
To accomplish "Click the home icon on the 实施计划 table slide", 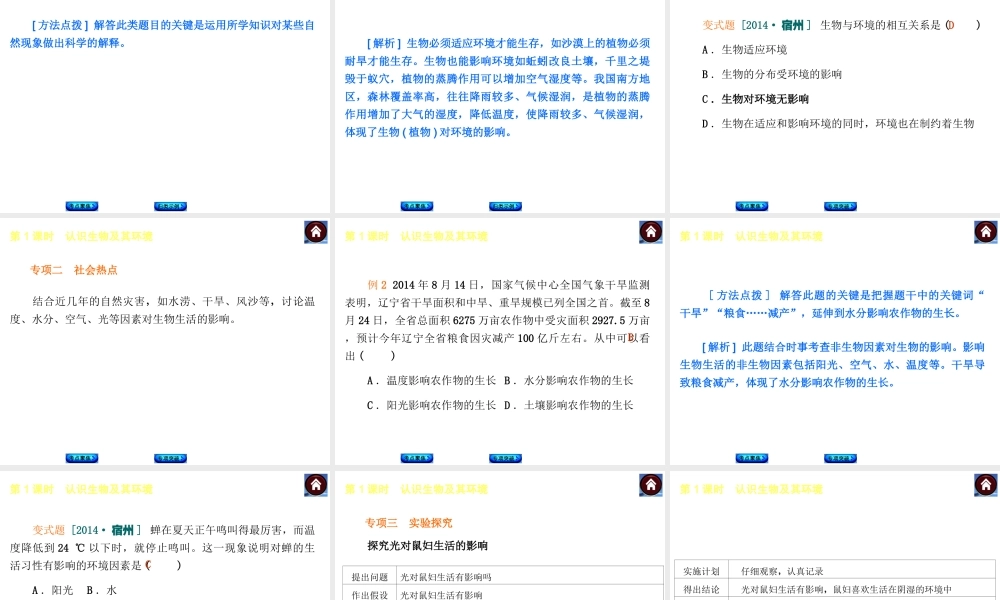I will pyautogui.click(x=985, y=485).
